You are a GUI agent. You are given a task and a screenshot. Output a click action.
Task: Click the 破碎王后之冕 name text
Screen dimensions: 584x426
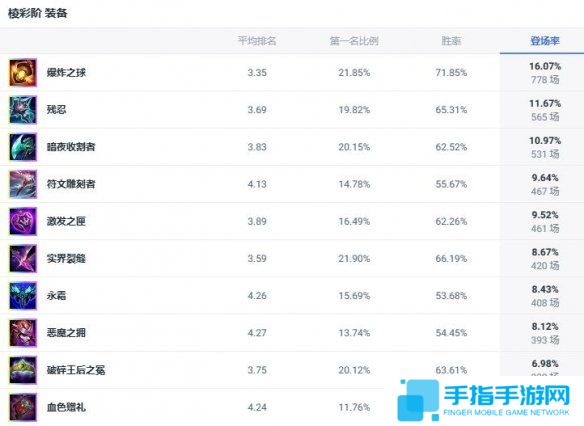point(76,370)
